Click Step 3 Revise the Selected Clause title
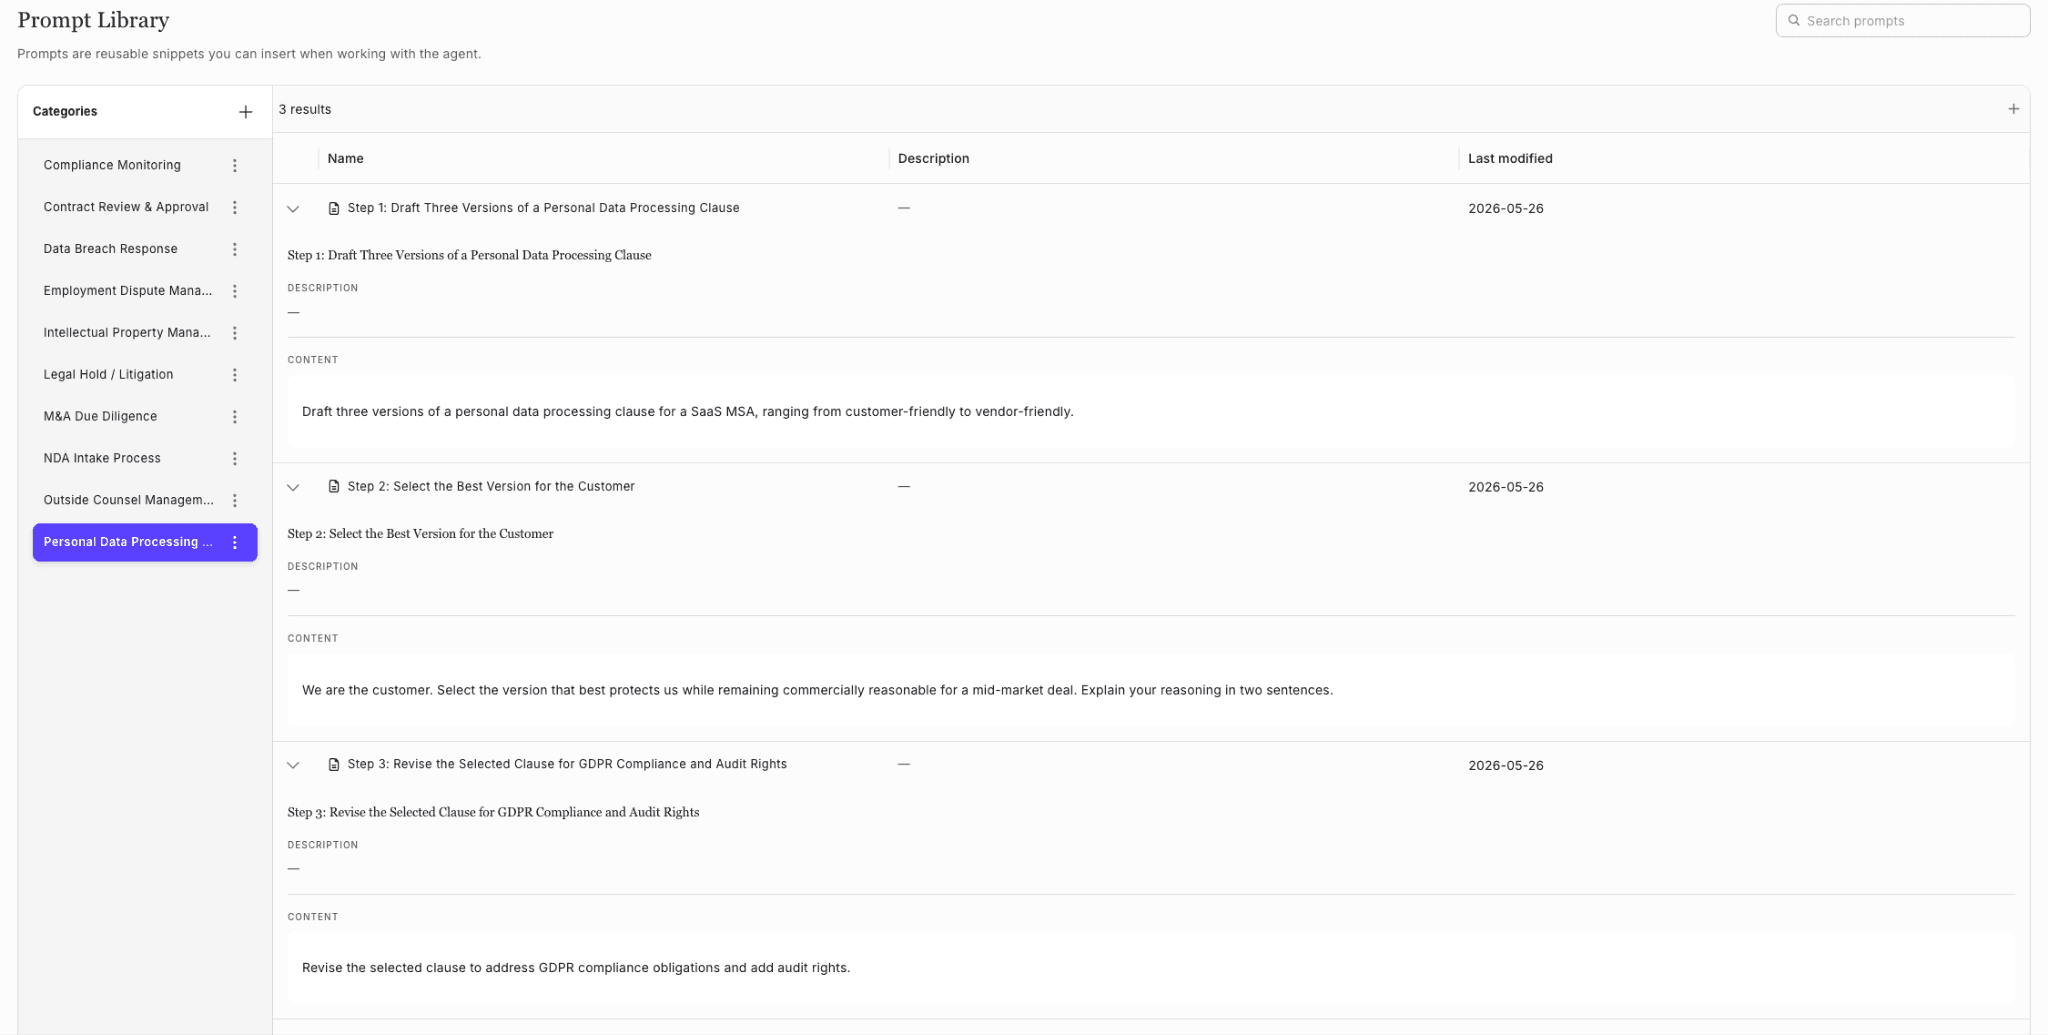 click(x=567, y=765)
